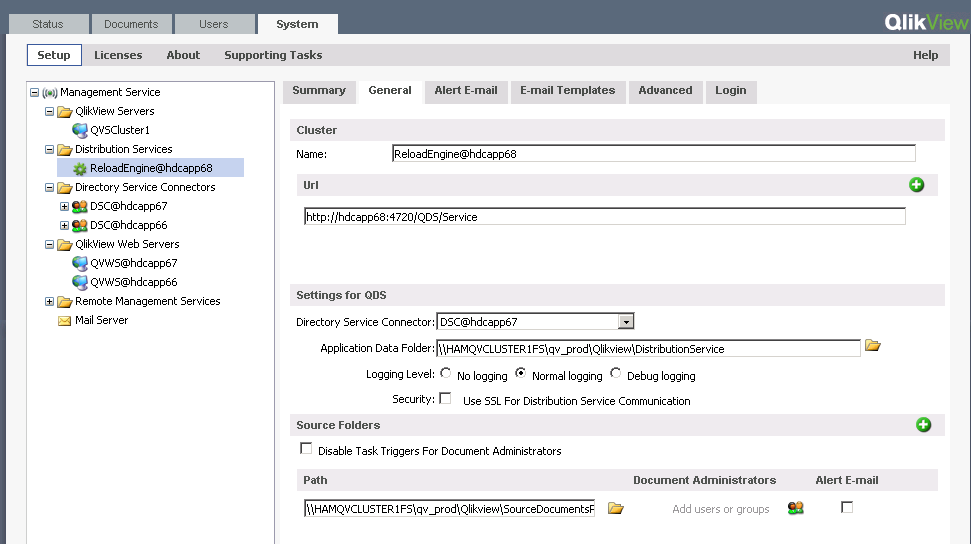Tick the Alert E-mail checkbox for source folder
Viewport: 971px width, 544px height.
[x=847, y=508]
